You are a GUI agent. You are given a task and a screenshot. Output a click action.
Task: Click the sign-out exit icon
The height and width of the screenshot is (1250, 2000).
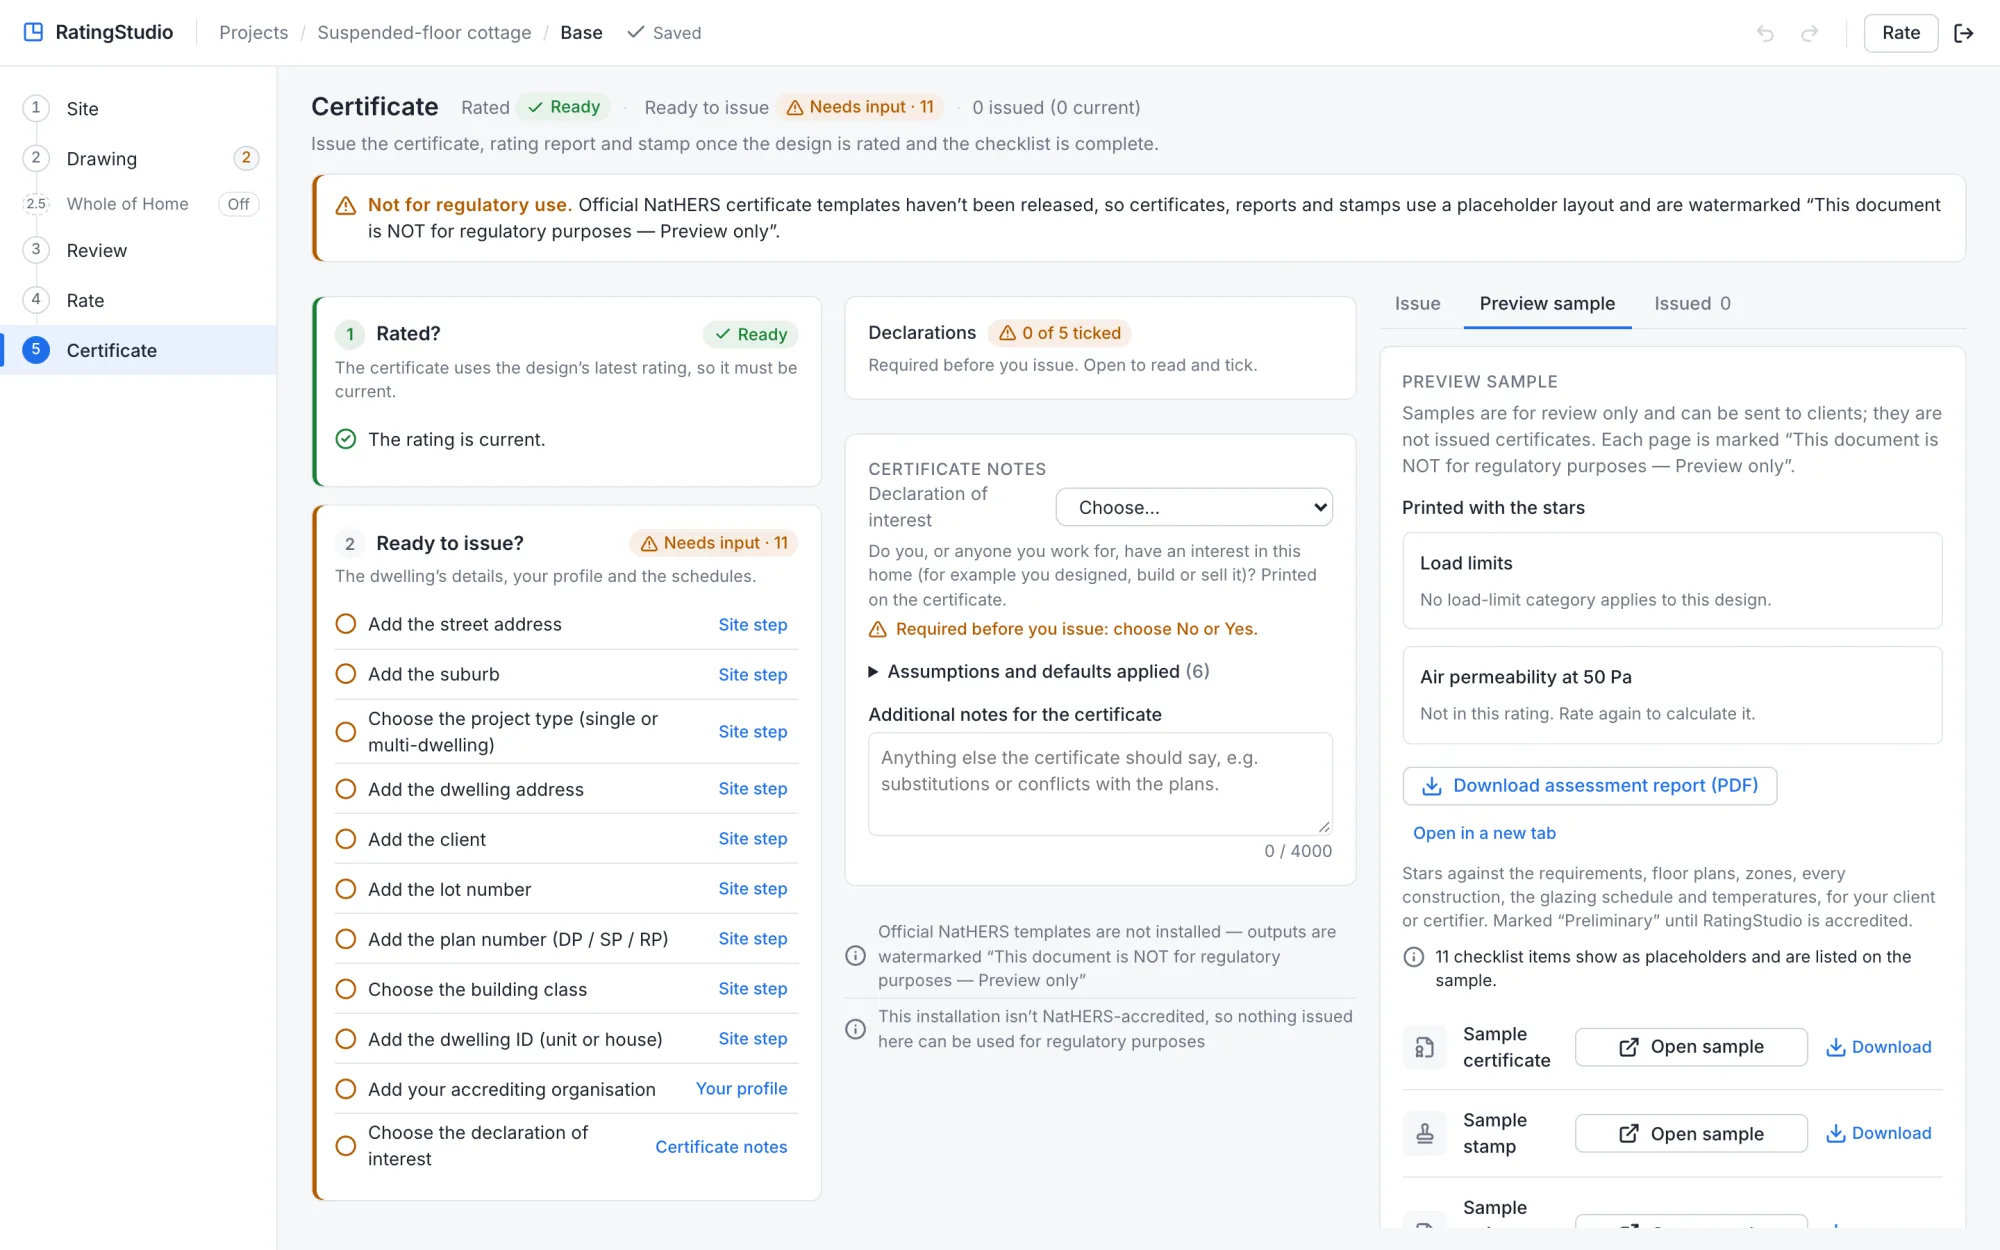coord(1964,33)
